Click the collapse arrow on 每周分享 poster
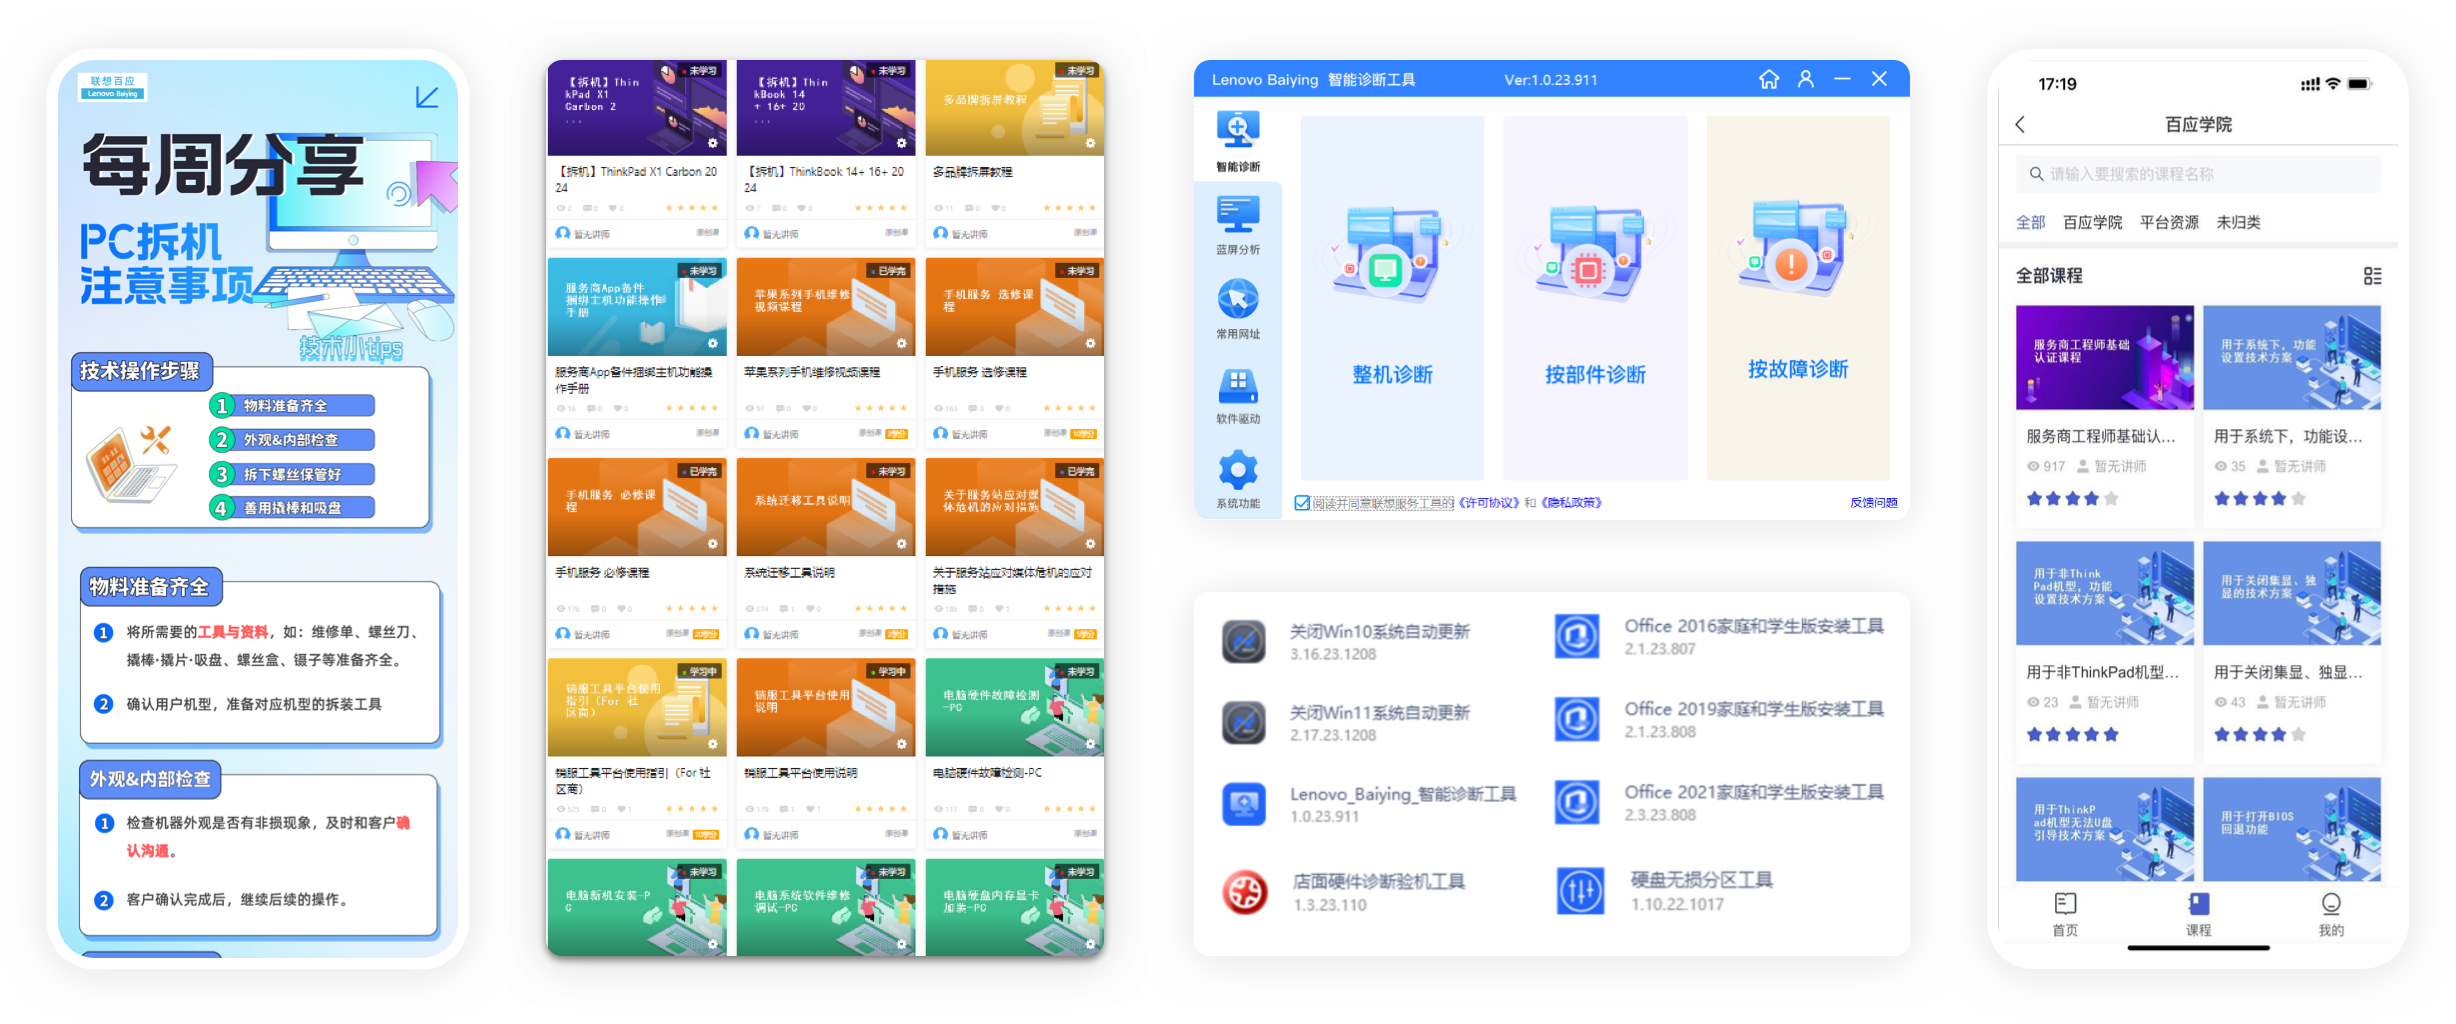2456x1024 pixels. click(427, 97)
